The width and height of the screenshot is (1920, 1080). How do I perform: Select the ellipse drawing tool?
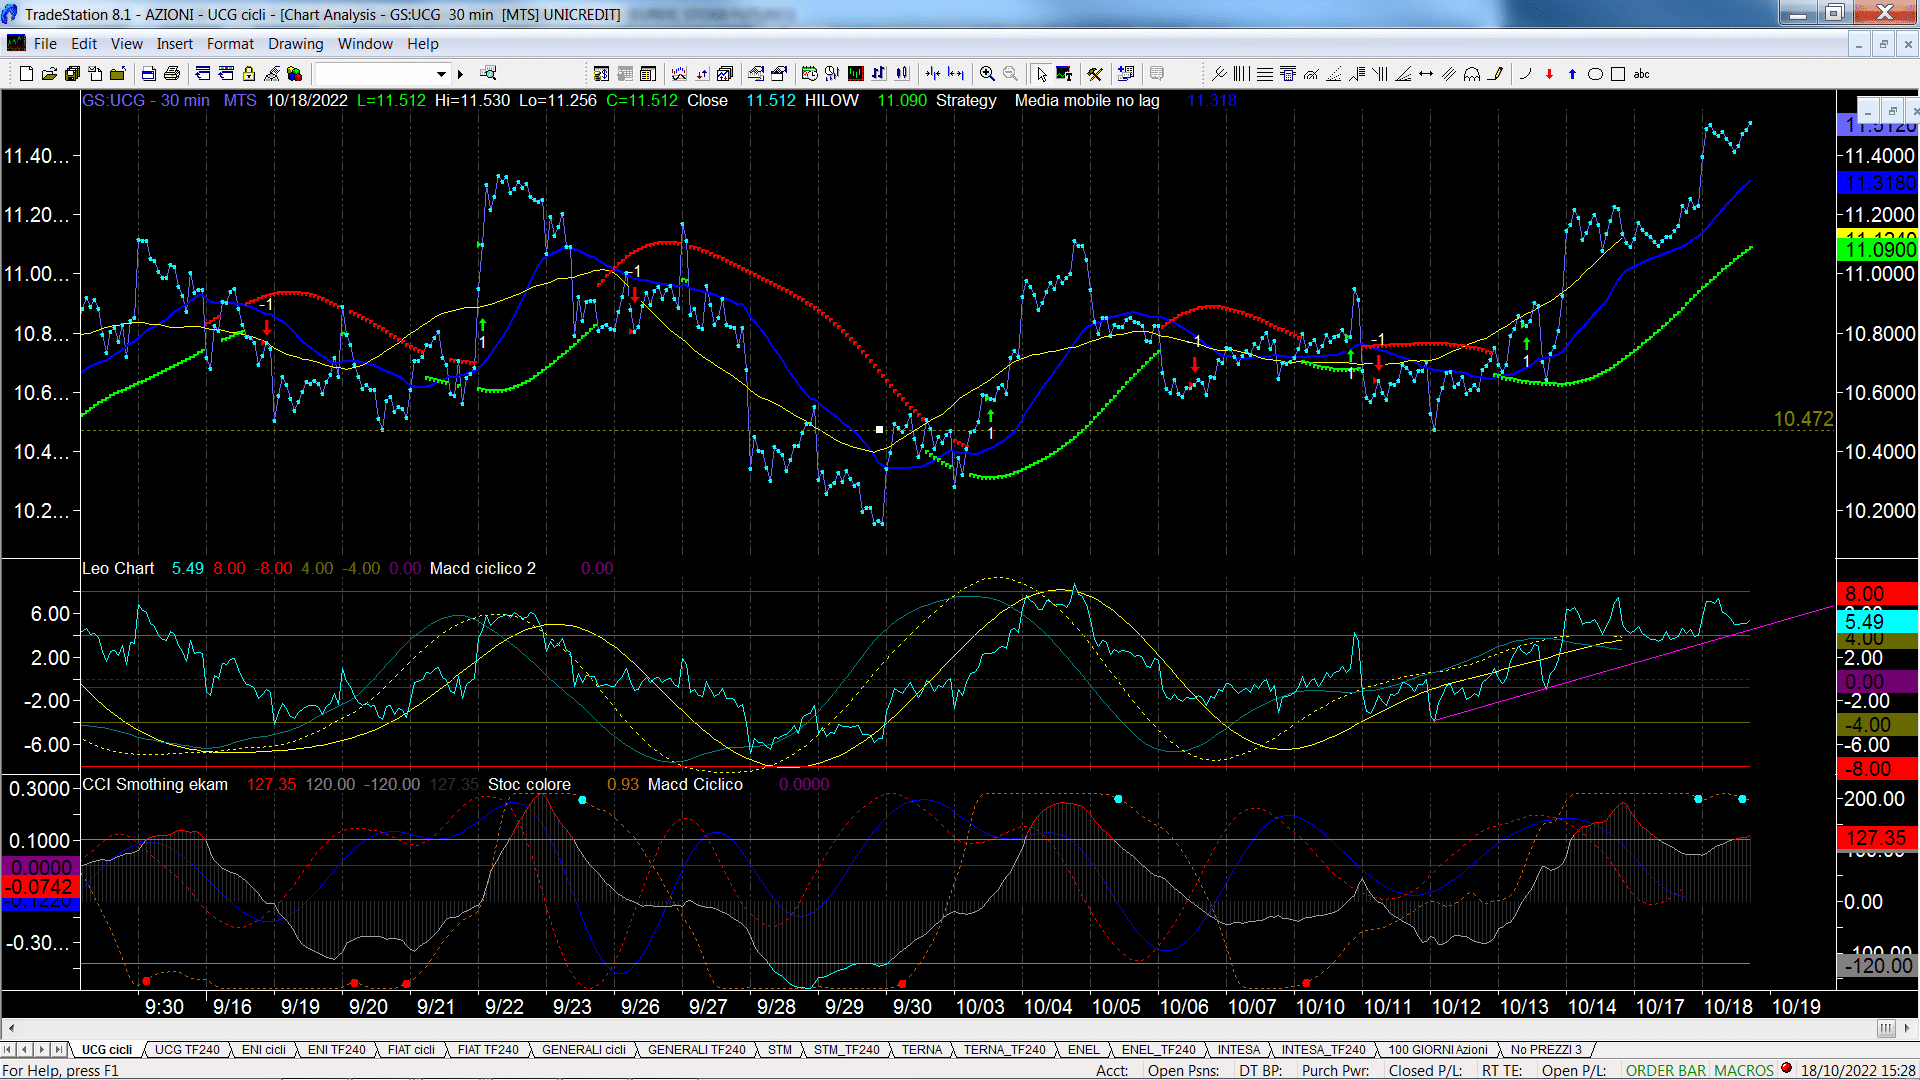pos(1596,74)
